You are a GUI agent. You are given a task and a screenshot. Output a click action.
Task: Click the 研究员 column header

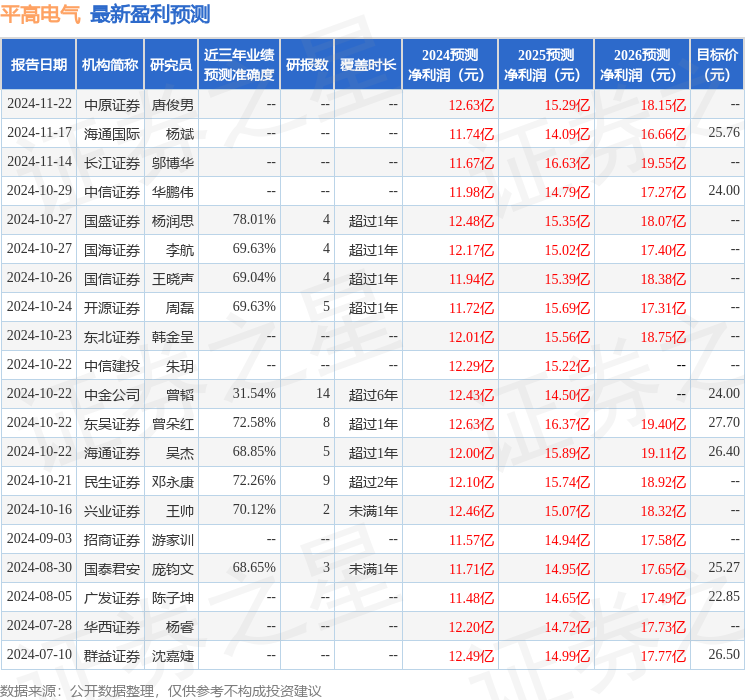pos(171,65)
